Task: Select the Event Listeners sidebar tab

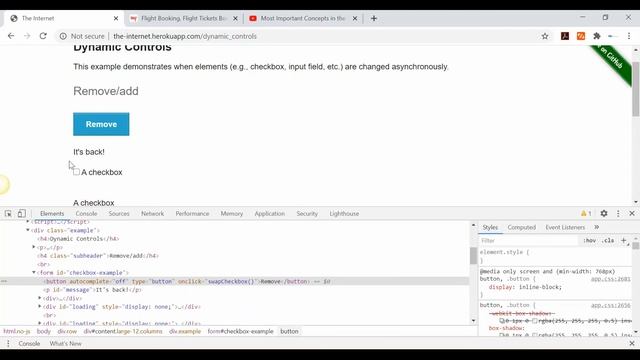Action: (x=565, y=227)
